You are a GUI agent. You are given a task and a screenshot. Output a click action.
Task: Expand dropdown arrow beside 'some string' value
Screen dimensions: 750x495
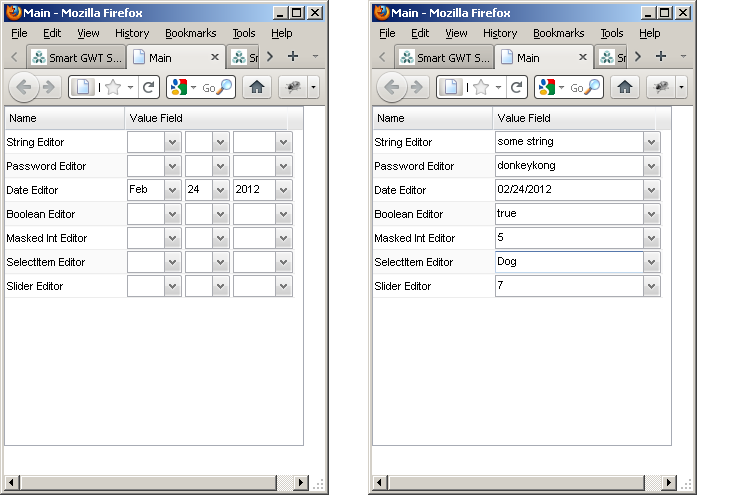coord(652,142)
